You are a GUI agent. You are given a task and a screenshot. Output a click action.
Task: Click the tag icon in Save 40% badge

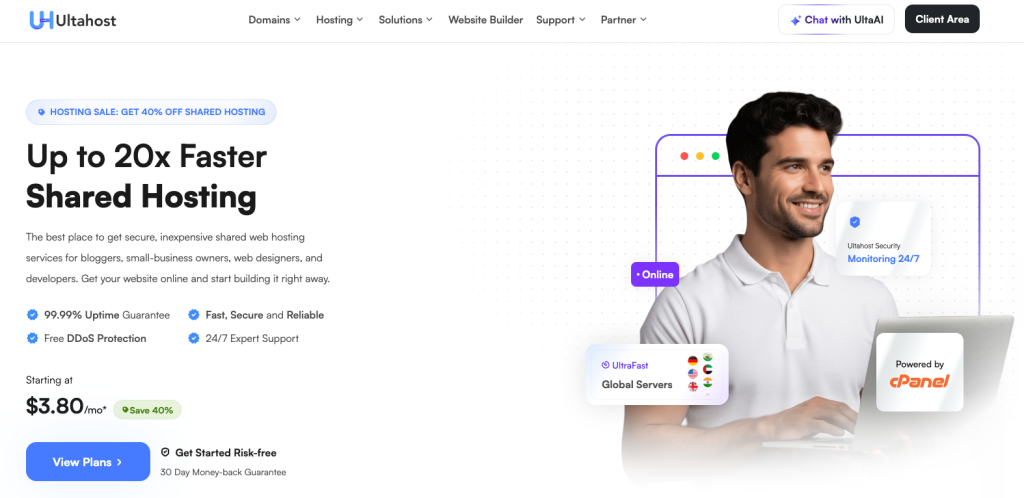(125, 410)
